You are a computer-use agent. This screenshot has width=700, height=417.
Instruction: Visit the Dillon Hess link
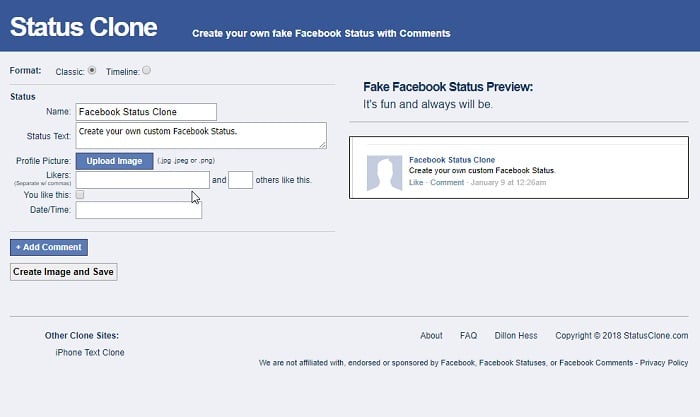[516, 335]
